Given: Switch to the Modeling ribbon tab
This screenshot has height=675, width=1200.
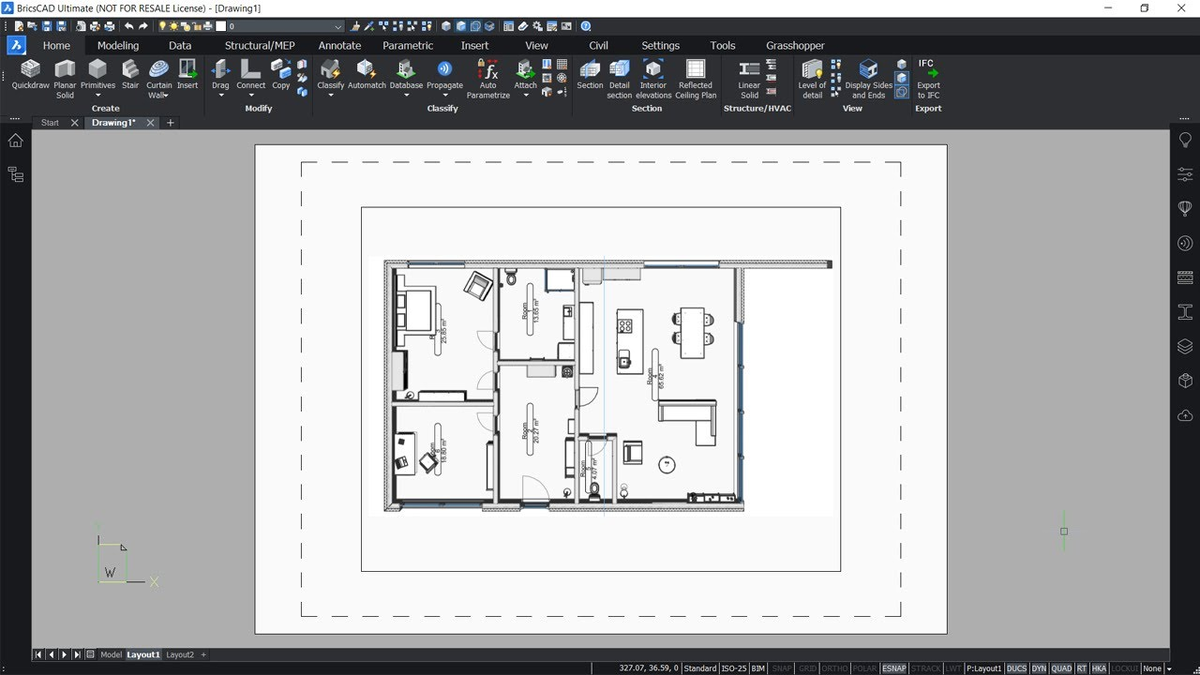Looking at the screenshot, I should [118, 45].
